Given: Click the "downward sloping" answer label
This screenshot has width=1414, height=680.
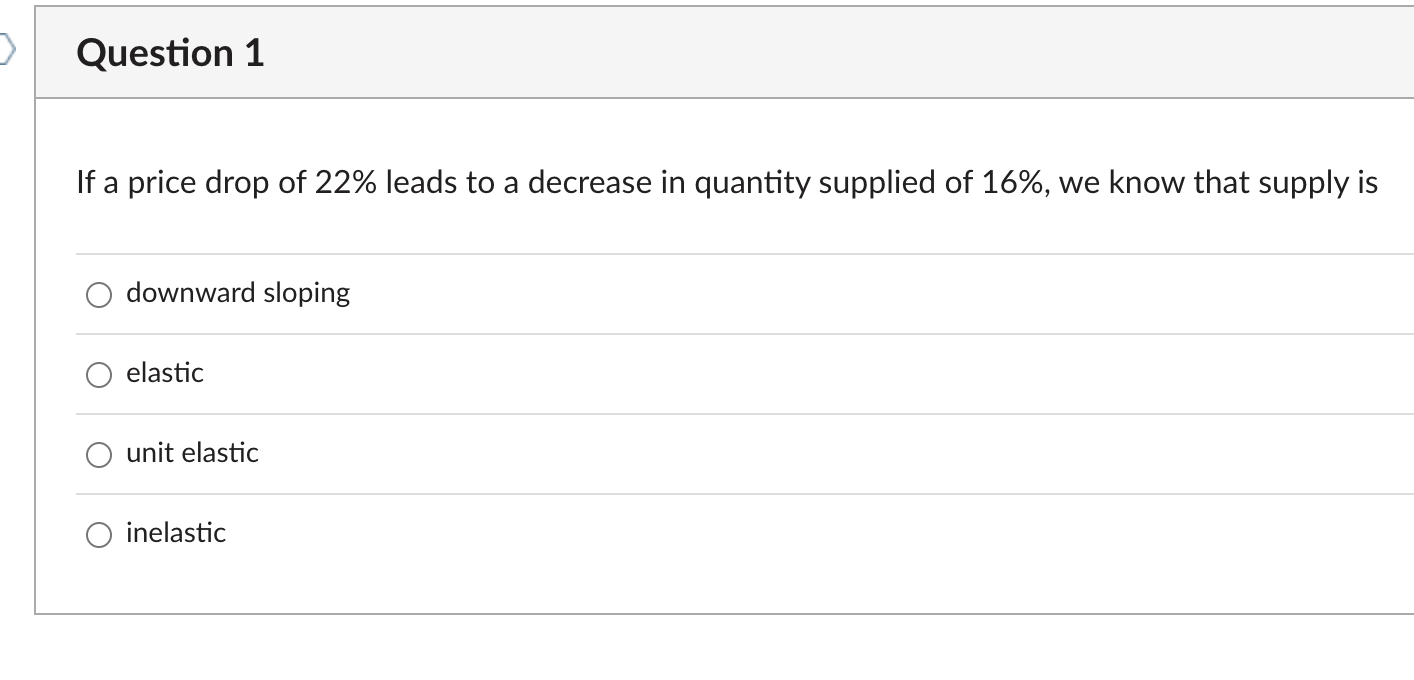Looking at the screenshot, I should pyautogui.click(x=237, y=293).
